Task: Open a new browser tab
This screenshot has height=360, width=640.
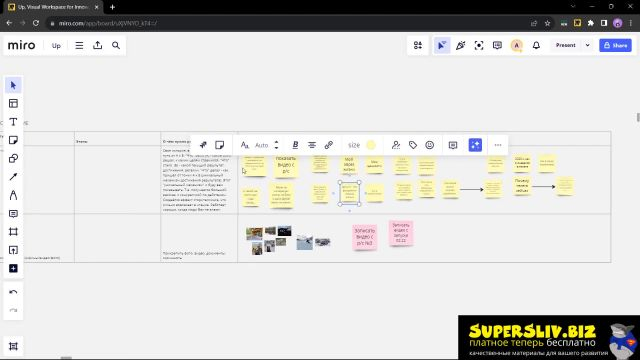Action: 112,7
